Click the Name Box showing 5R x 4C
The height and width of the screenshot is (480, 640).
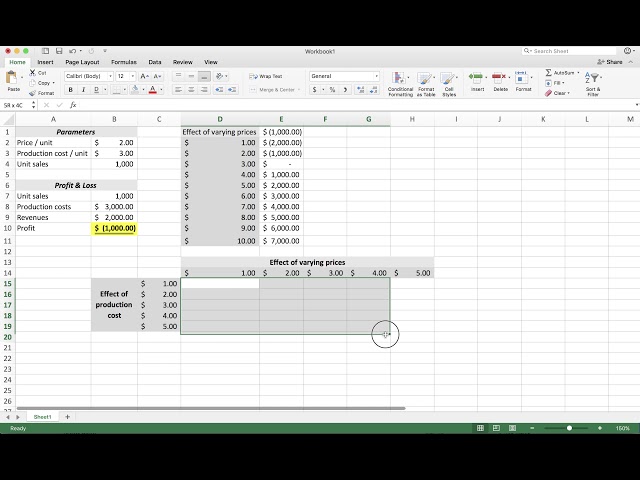[15, 105]
